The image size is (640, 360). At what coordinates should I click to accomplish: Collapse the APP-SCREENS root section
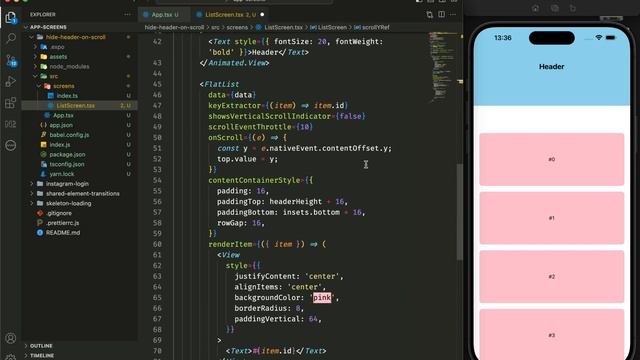(x=26, y=27)
